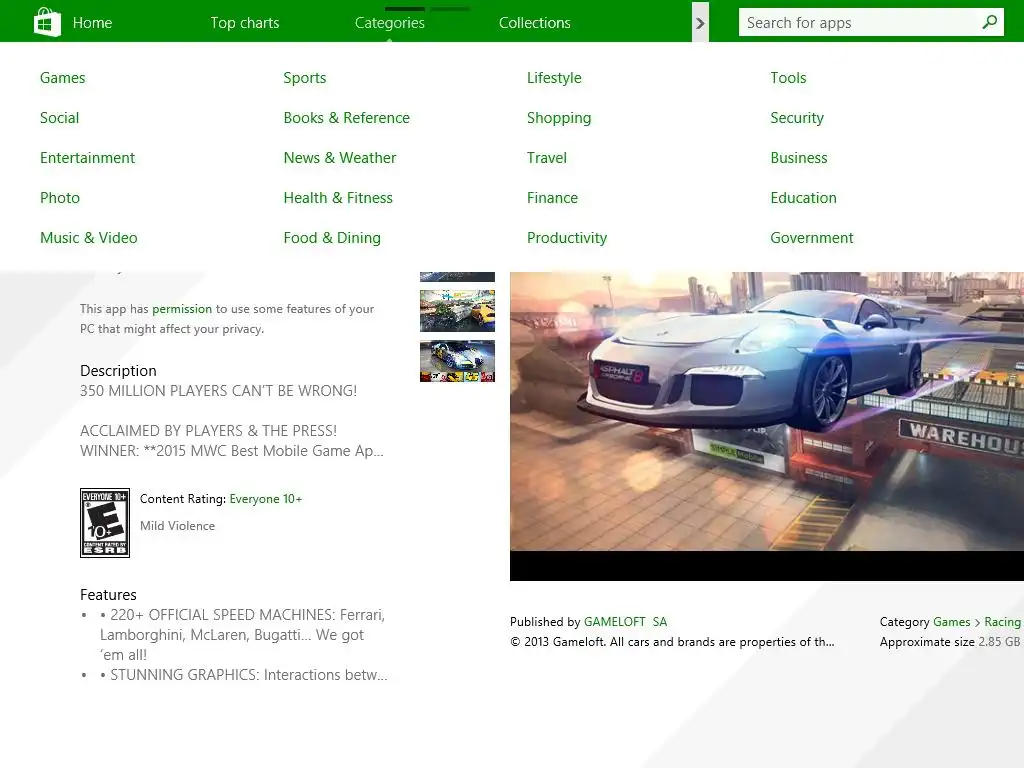The image size is (1024, 768).
Task: Choose the Games category
Action: (63, 78)
